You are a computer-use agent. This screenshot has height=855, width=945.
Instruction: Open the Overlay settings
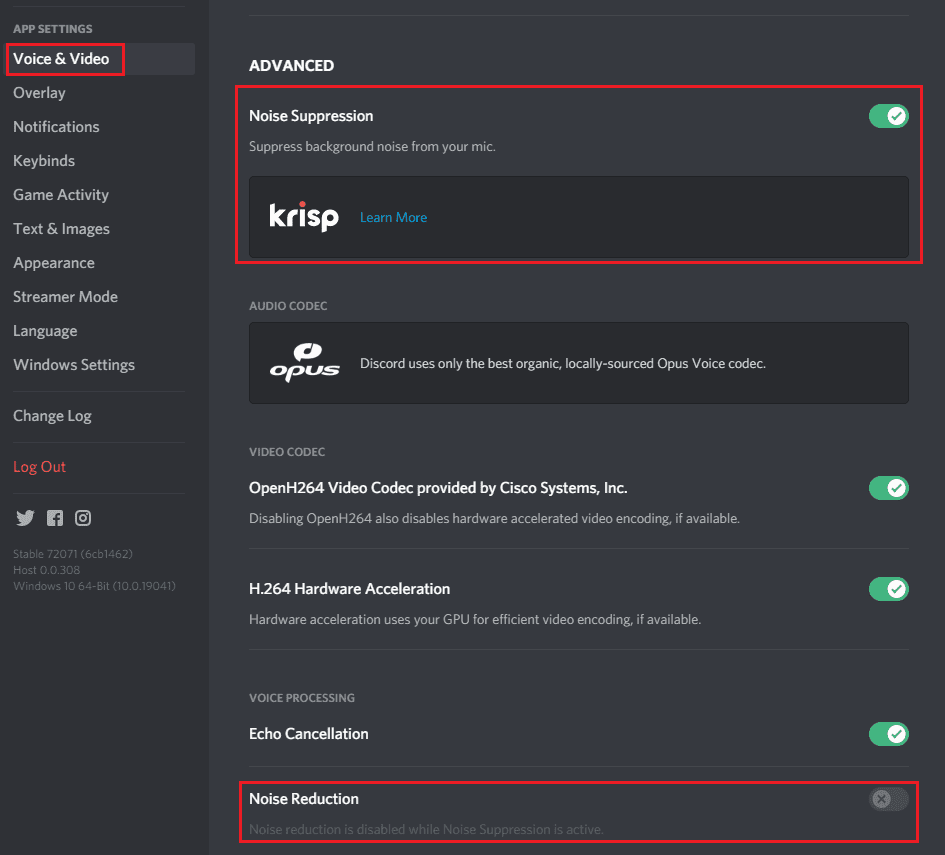click(x=39, y=92)
